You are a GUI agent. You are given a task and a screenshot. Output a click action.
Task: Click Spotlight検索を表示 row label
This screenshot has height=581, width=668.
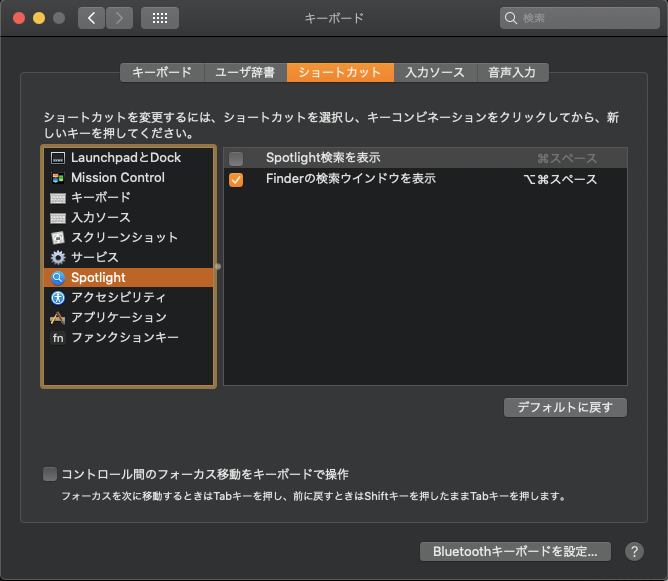click(323, 158)
